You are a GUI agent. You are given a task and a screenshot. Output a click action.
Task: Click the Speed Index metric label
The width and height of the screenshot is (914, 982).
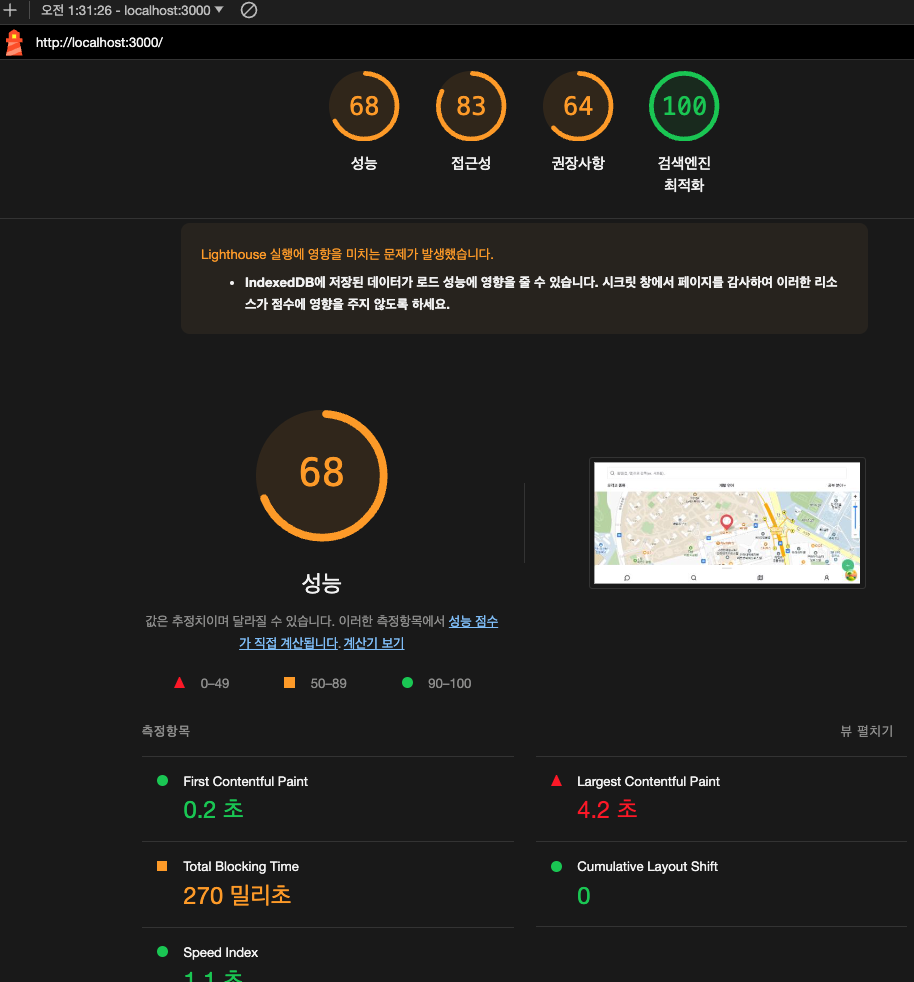pos(221,952)
